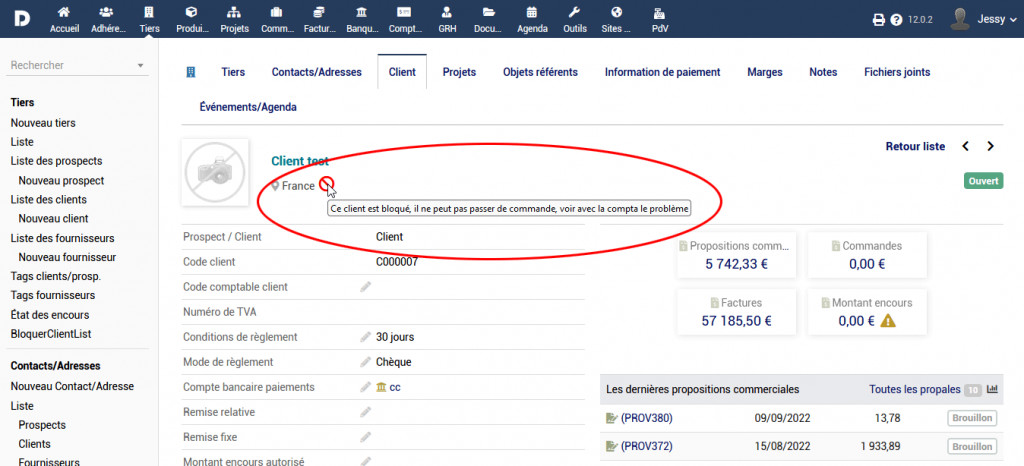Click the client photo placeholder thumbnail
Image resolution: width=1024 pixels, height=466 pixels.
coord(215,172)
